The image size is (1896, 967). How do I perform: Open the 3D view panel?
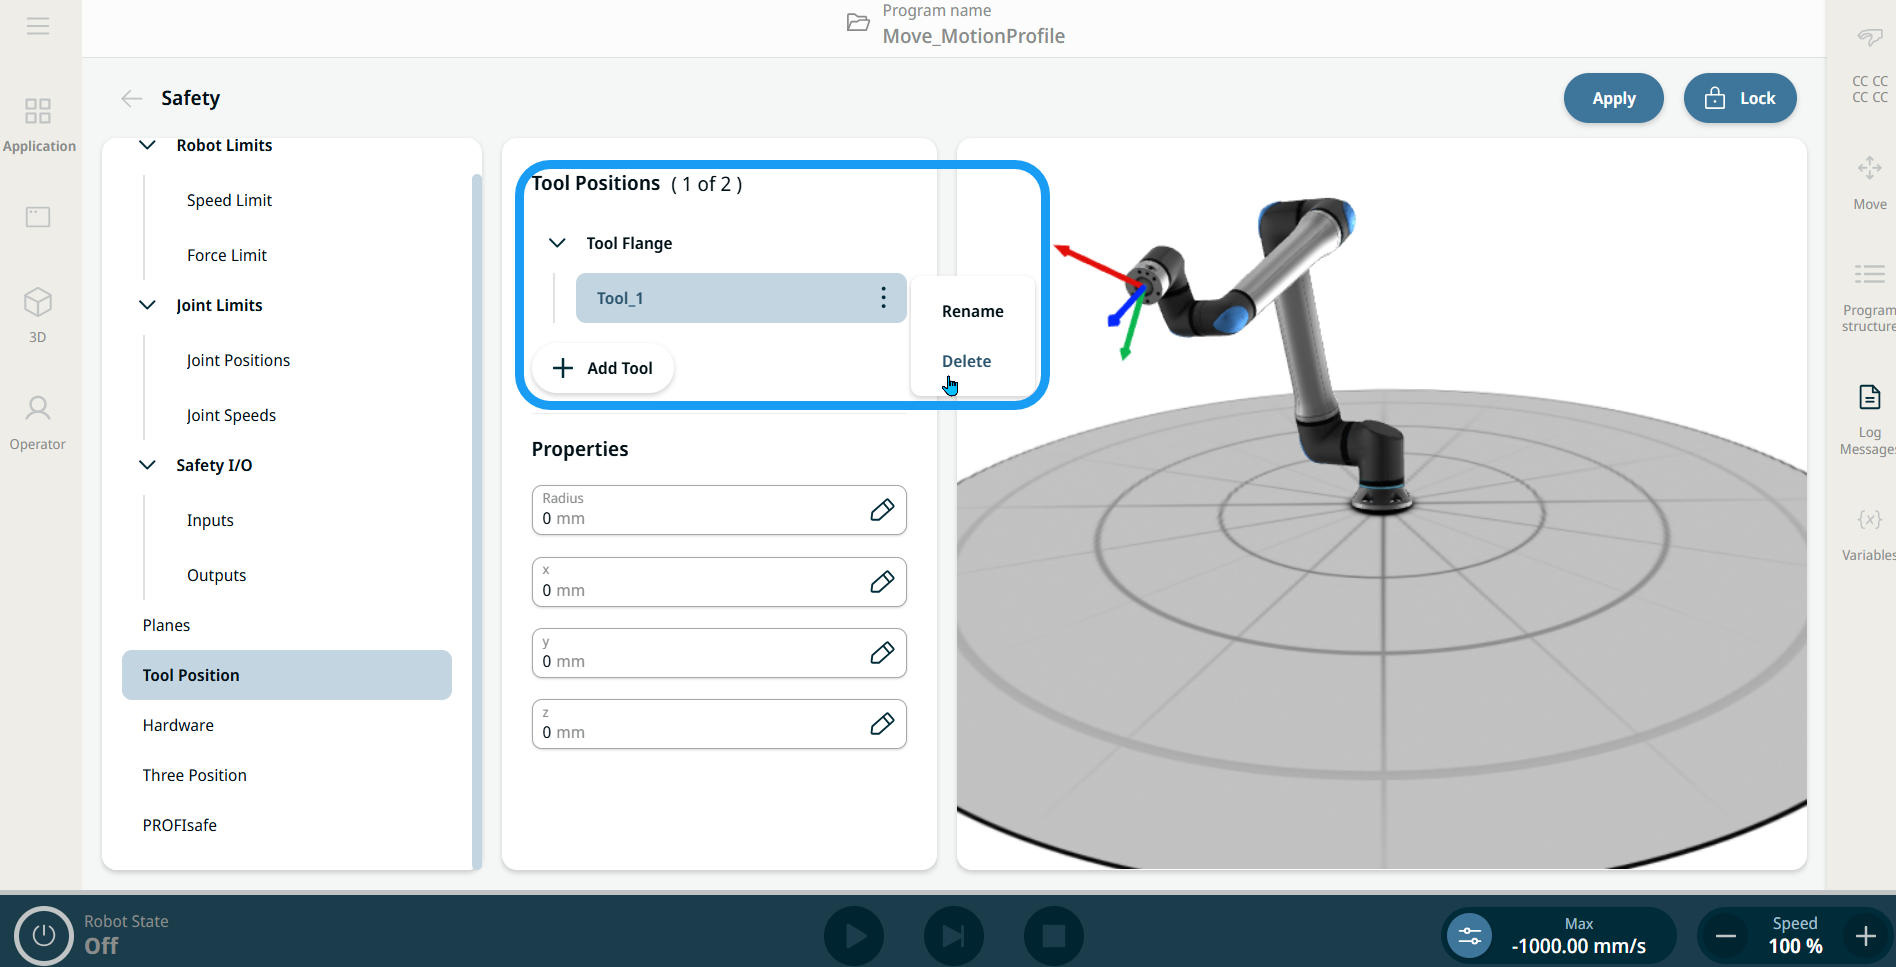[38, 314]
